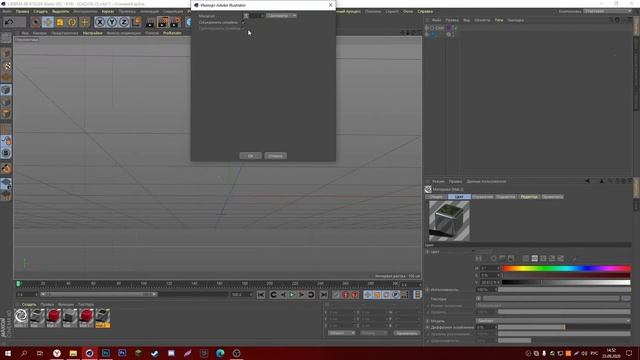This screenshot has width=640, height=360.
Task: Select the HSV color mode icon
Action: pyautogui.click(x=534, y=258)
